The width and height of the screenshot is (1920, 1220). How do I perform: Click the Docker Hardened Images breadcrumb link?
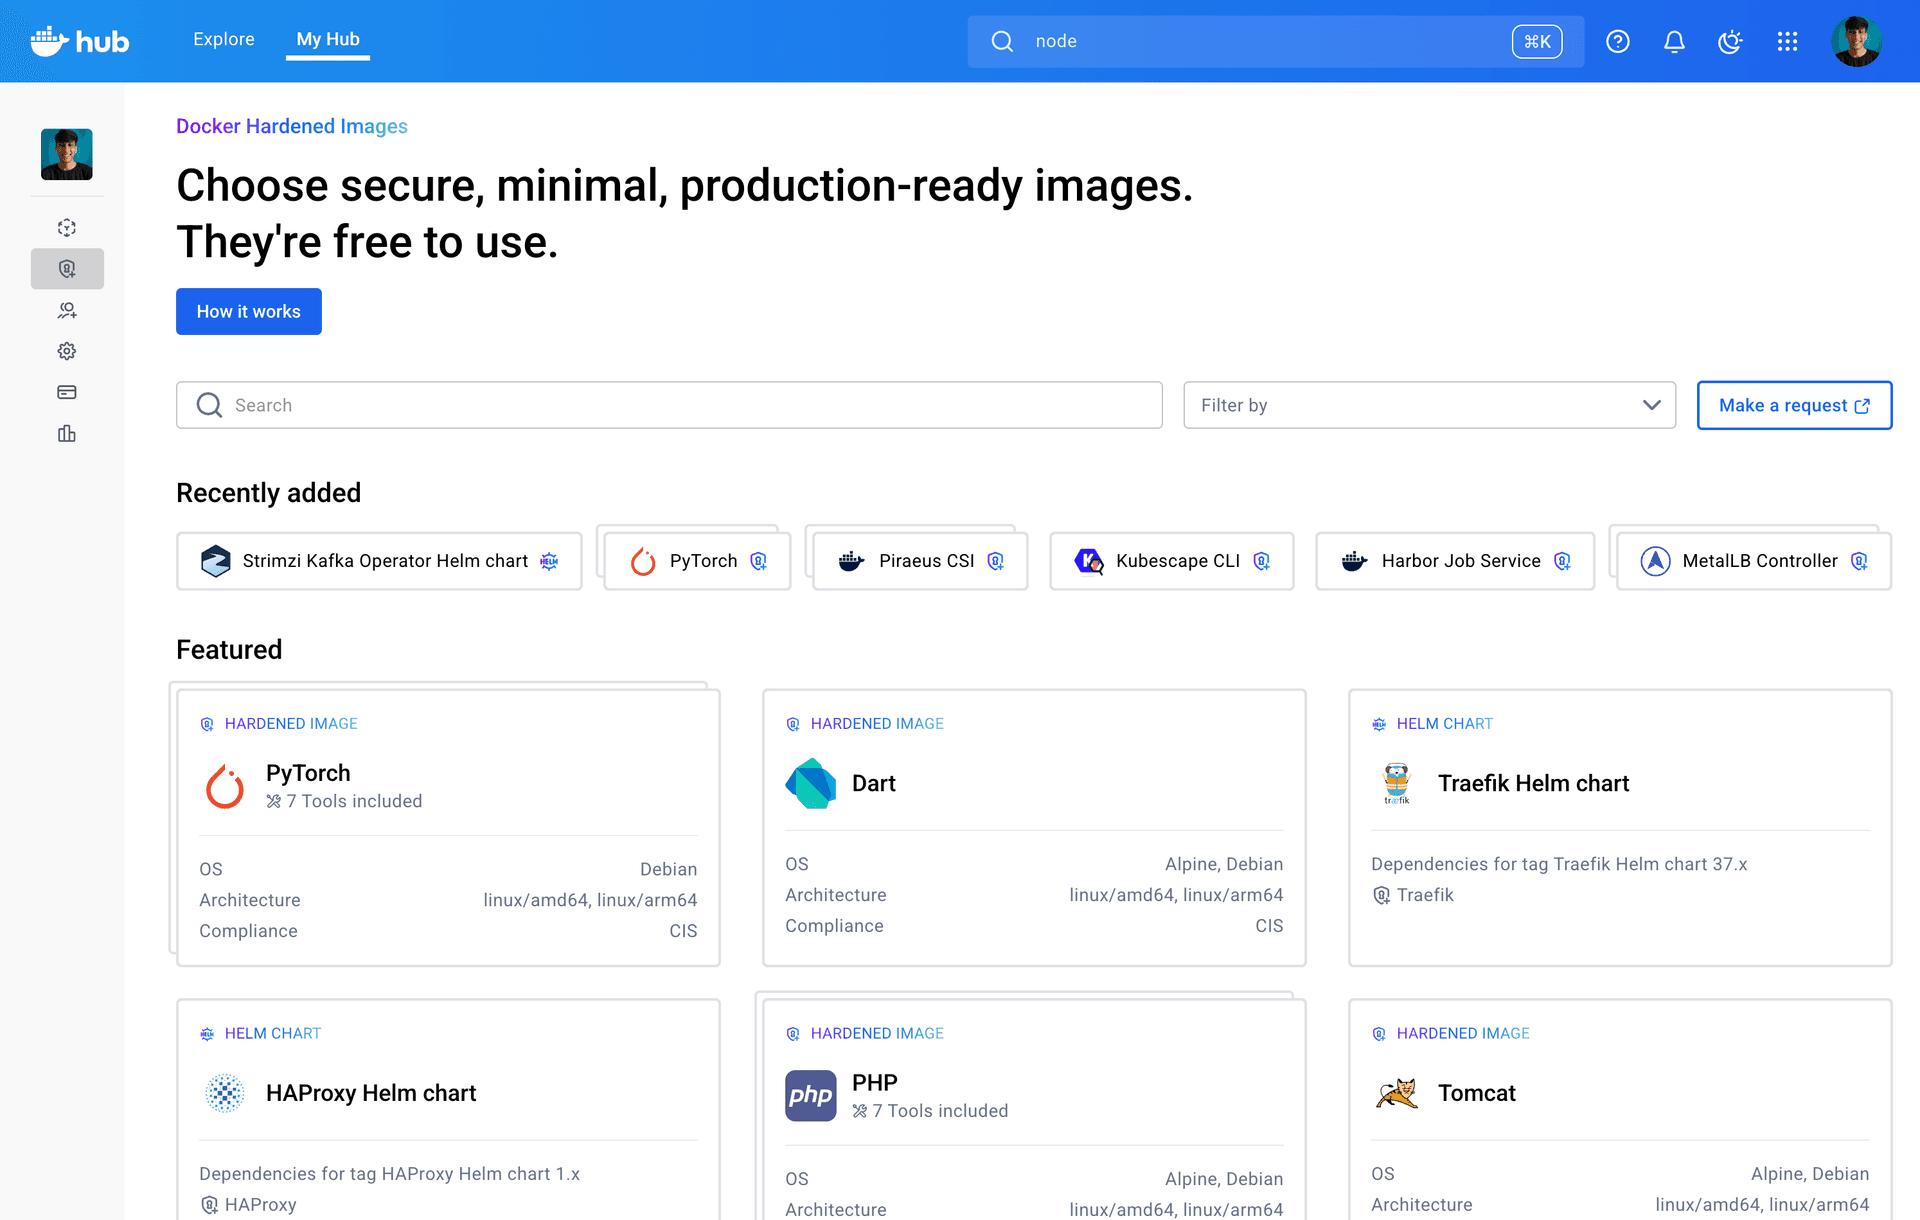[292, 126]
